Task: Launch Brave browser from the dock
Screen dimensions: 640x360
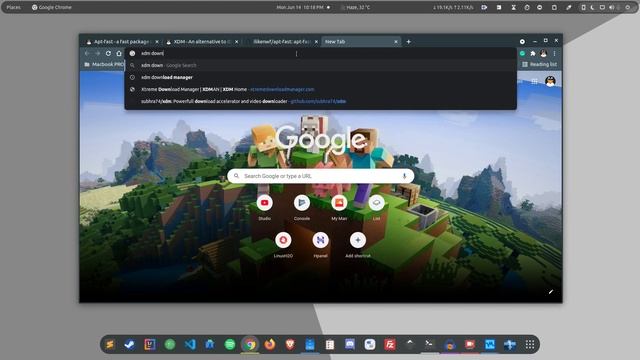Action: click(290, 344)
